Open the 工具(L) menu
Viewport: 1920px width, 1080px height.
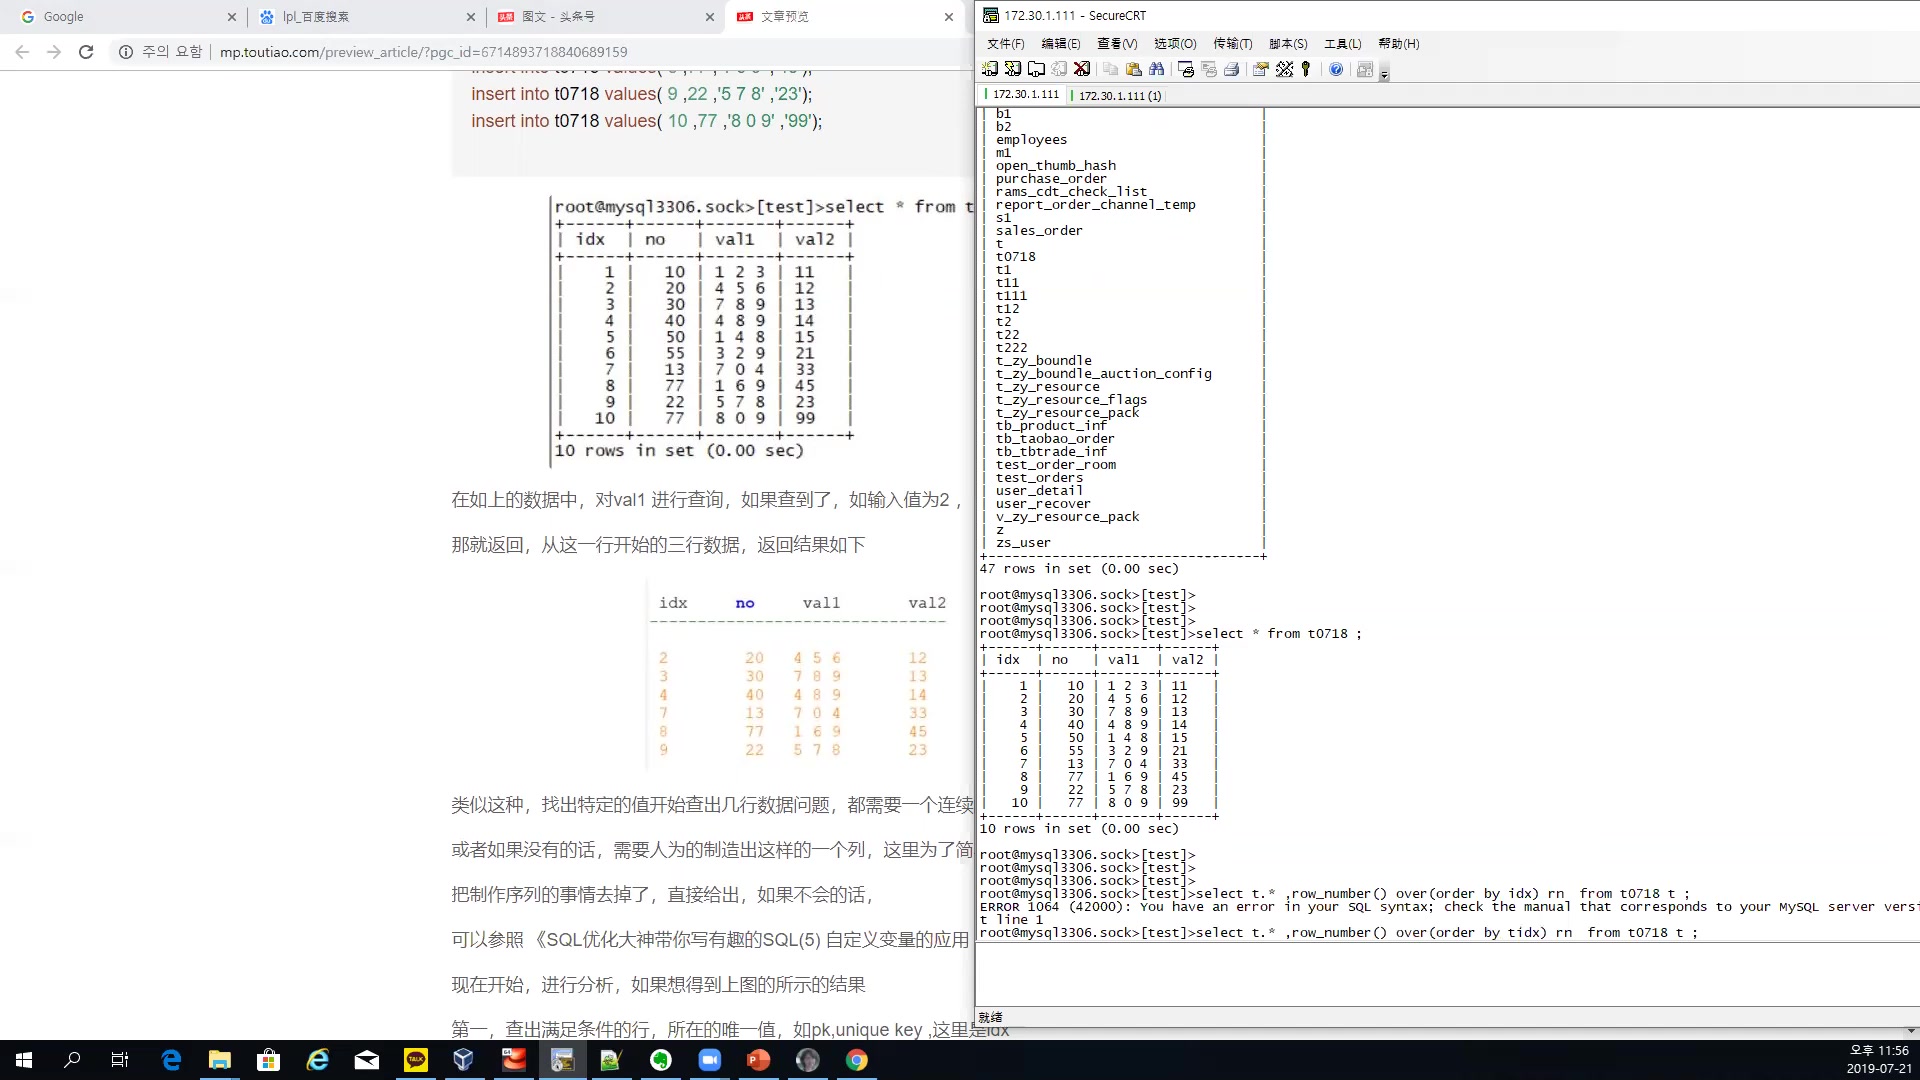[1343, 44]
